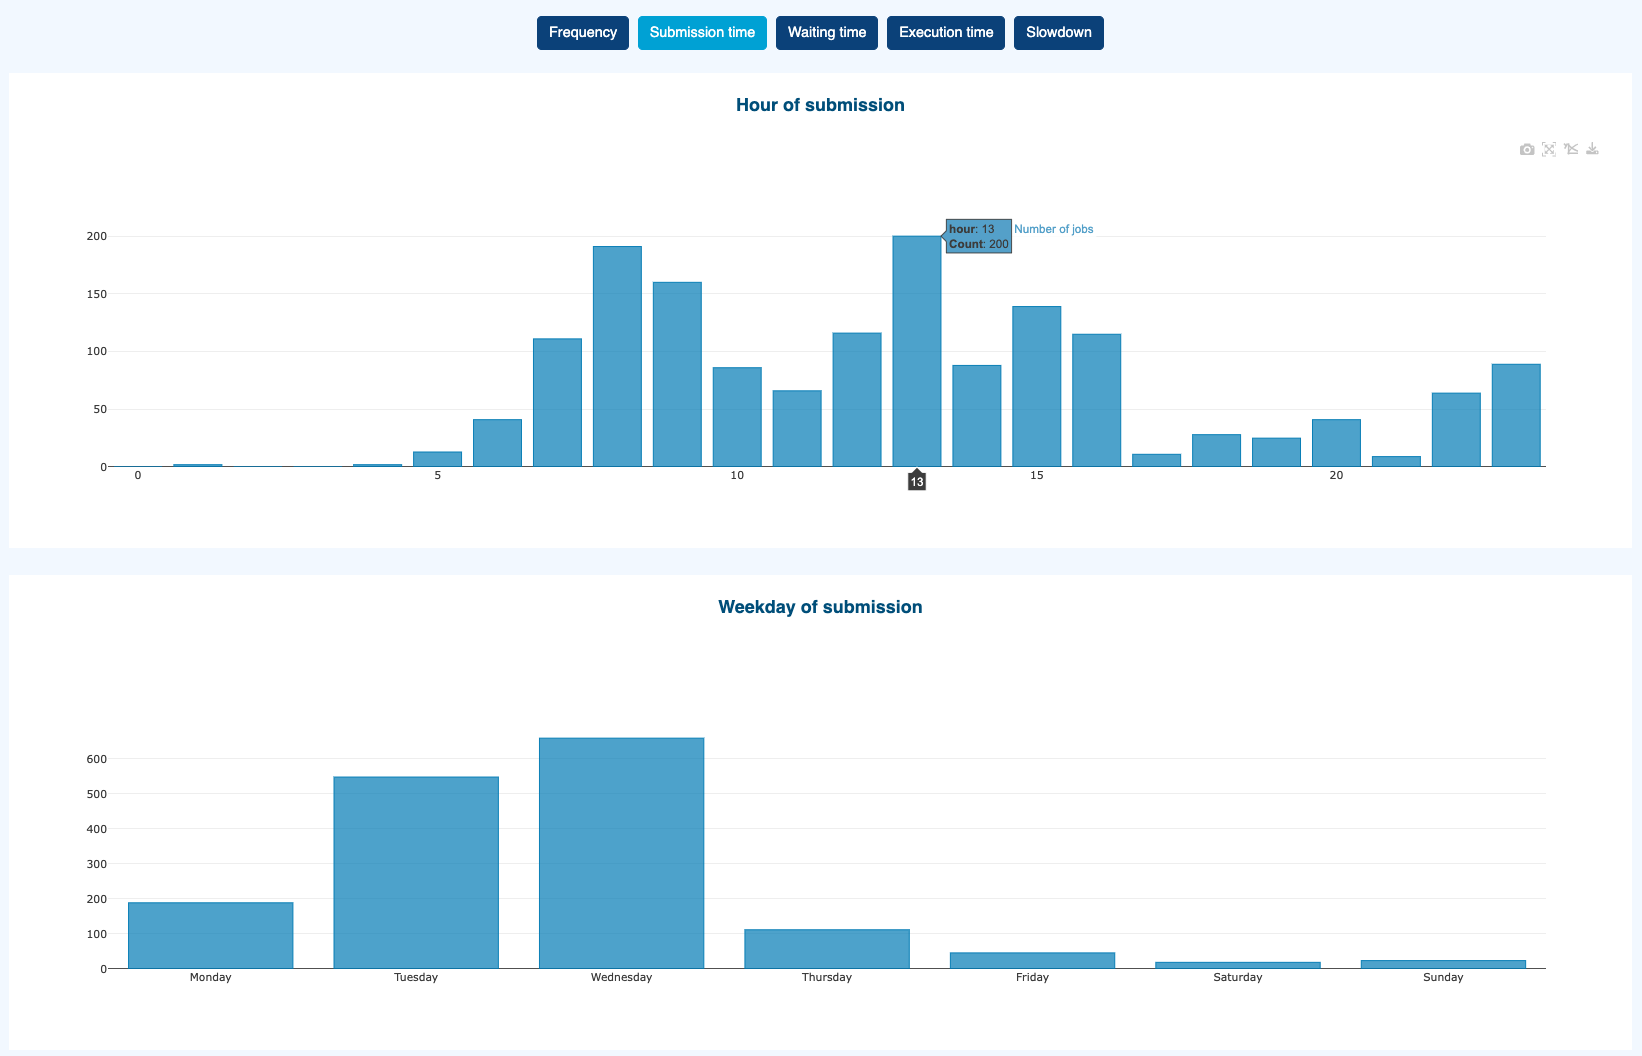
Task: Click the hour 13 bar in the hourly chart
Action: click(x=916, y=351)
